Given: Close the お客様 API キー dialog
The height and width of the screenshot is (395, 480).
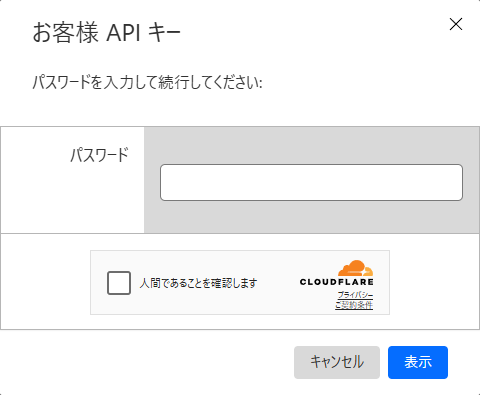Looking at the screenshot, I should coord(456,24).
